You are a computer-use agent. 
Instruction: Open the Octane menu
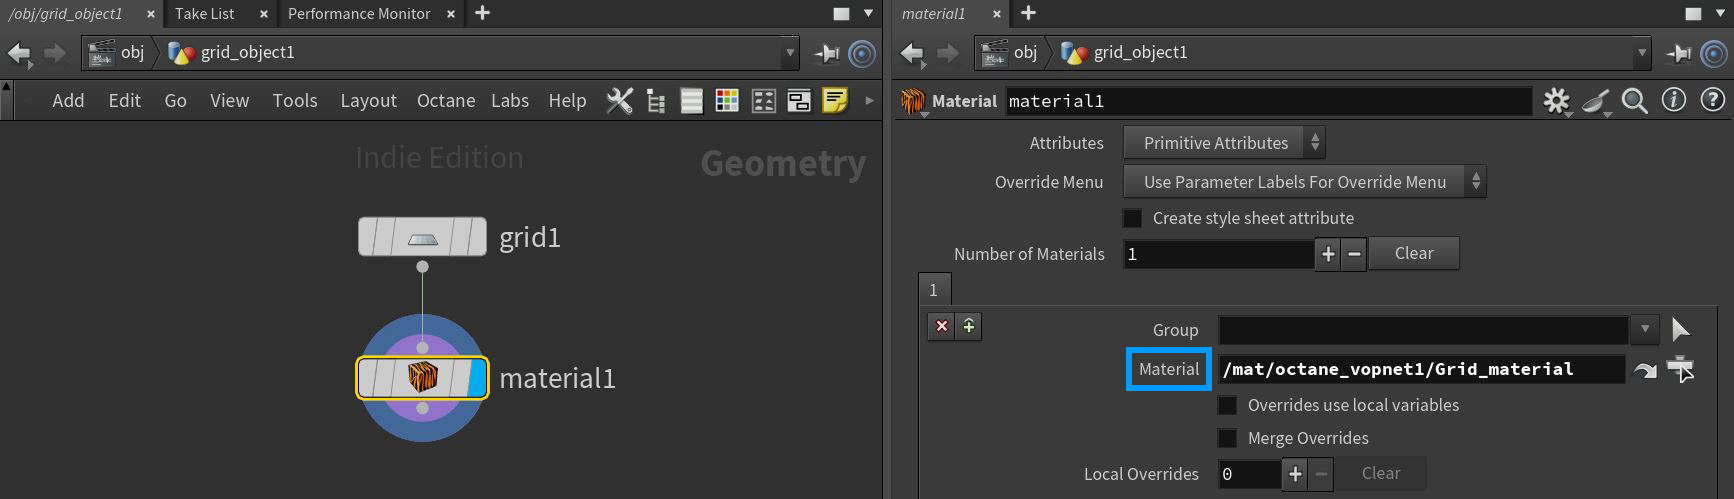[446, 101]
